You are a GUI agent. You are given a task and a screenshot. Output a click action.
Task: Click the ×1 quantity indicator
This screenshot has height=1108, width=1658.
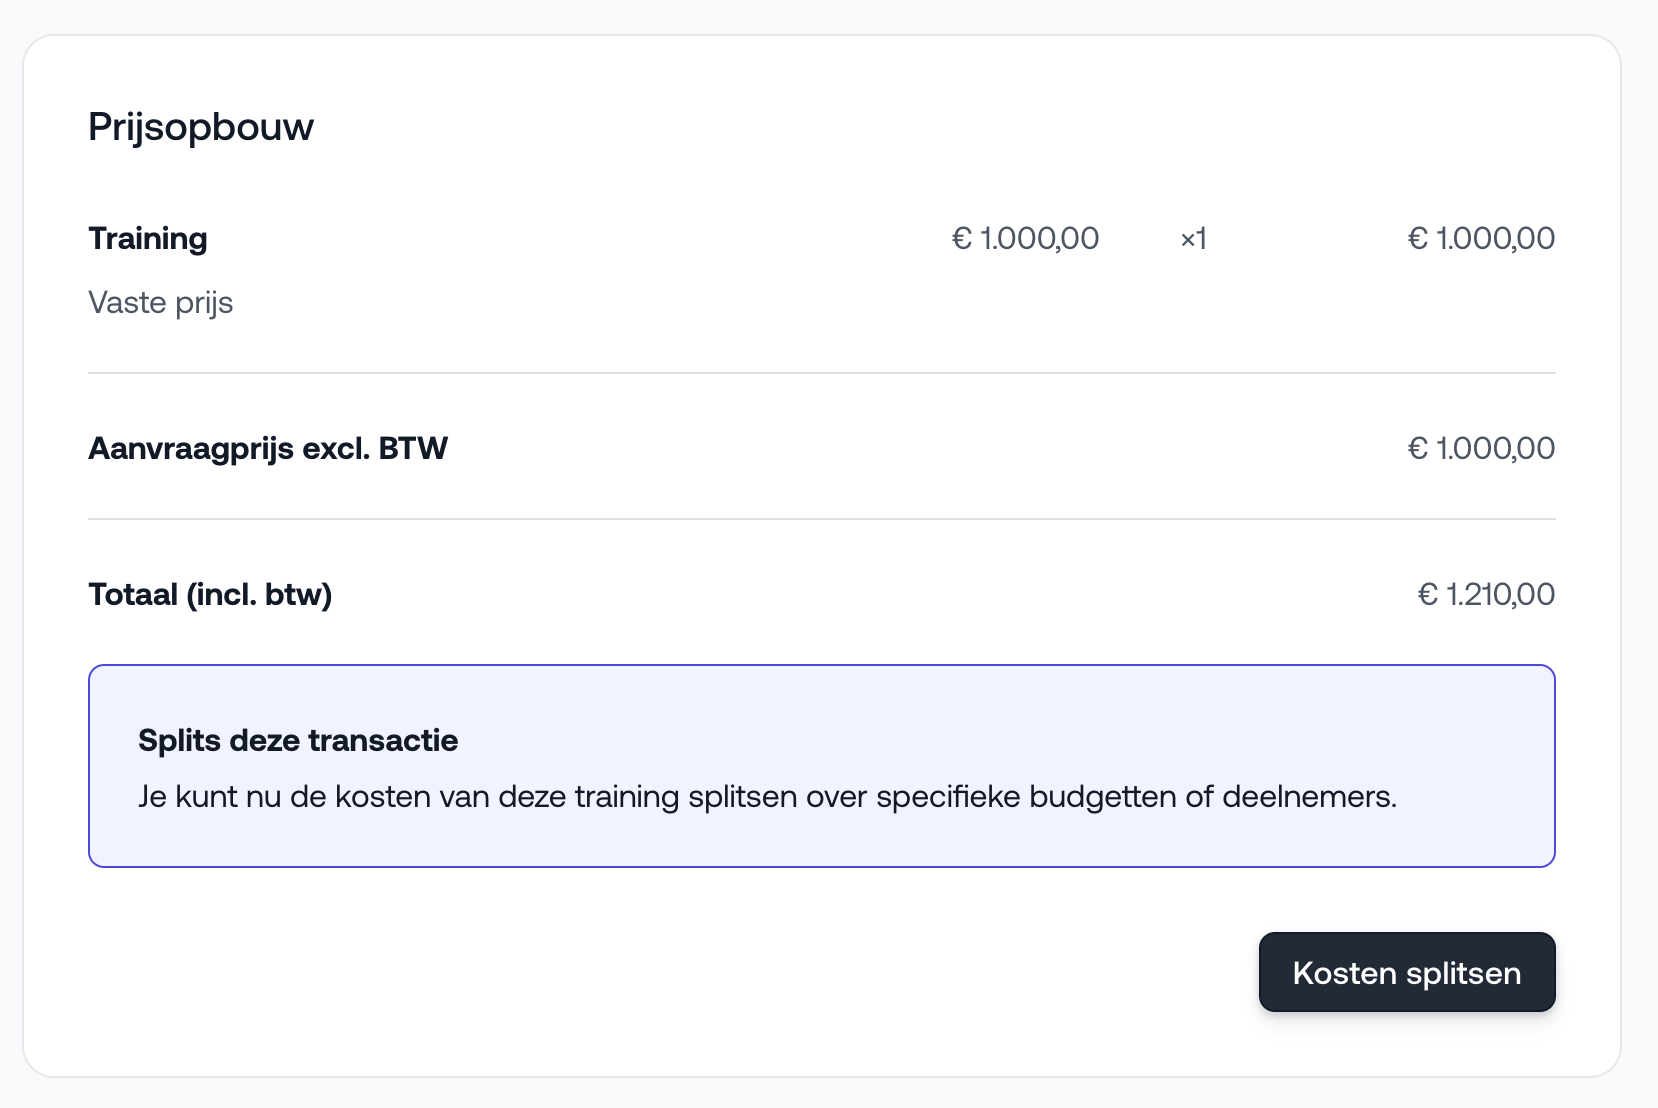coord(1193,239)
